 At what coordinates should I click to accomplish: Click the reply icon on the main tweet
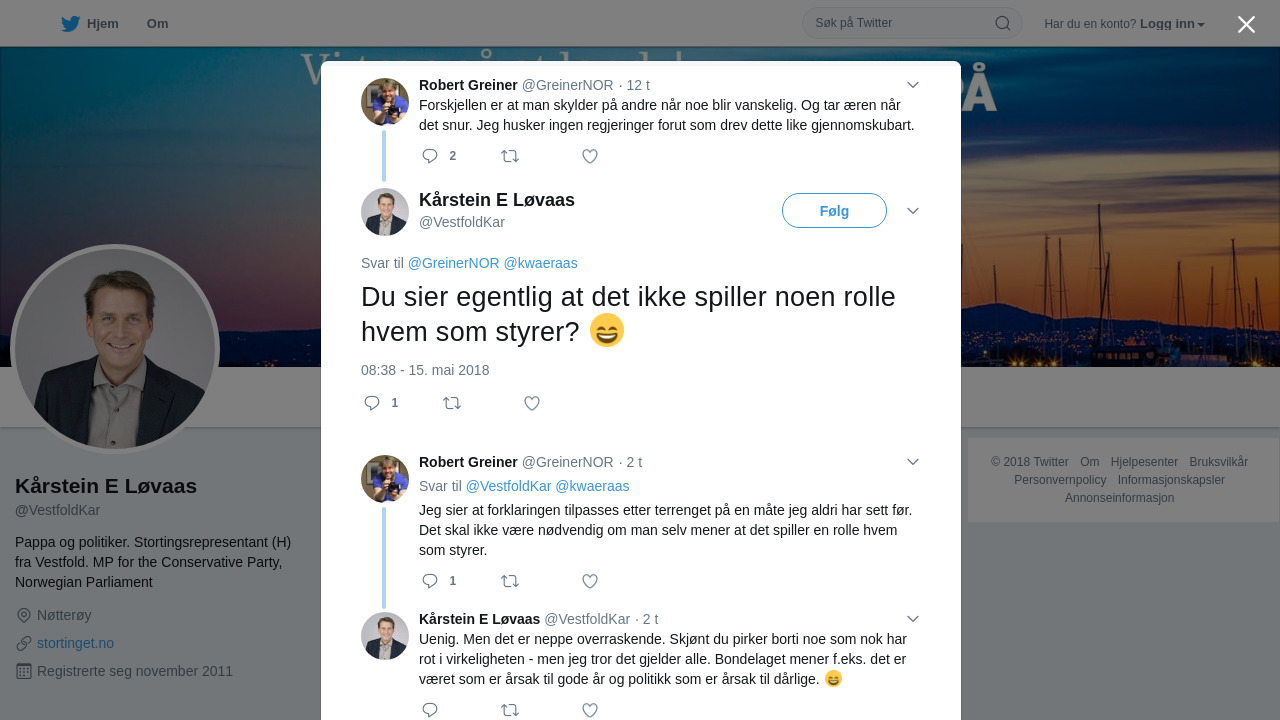coord(372,403)
